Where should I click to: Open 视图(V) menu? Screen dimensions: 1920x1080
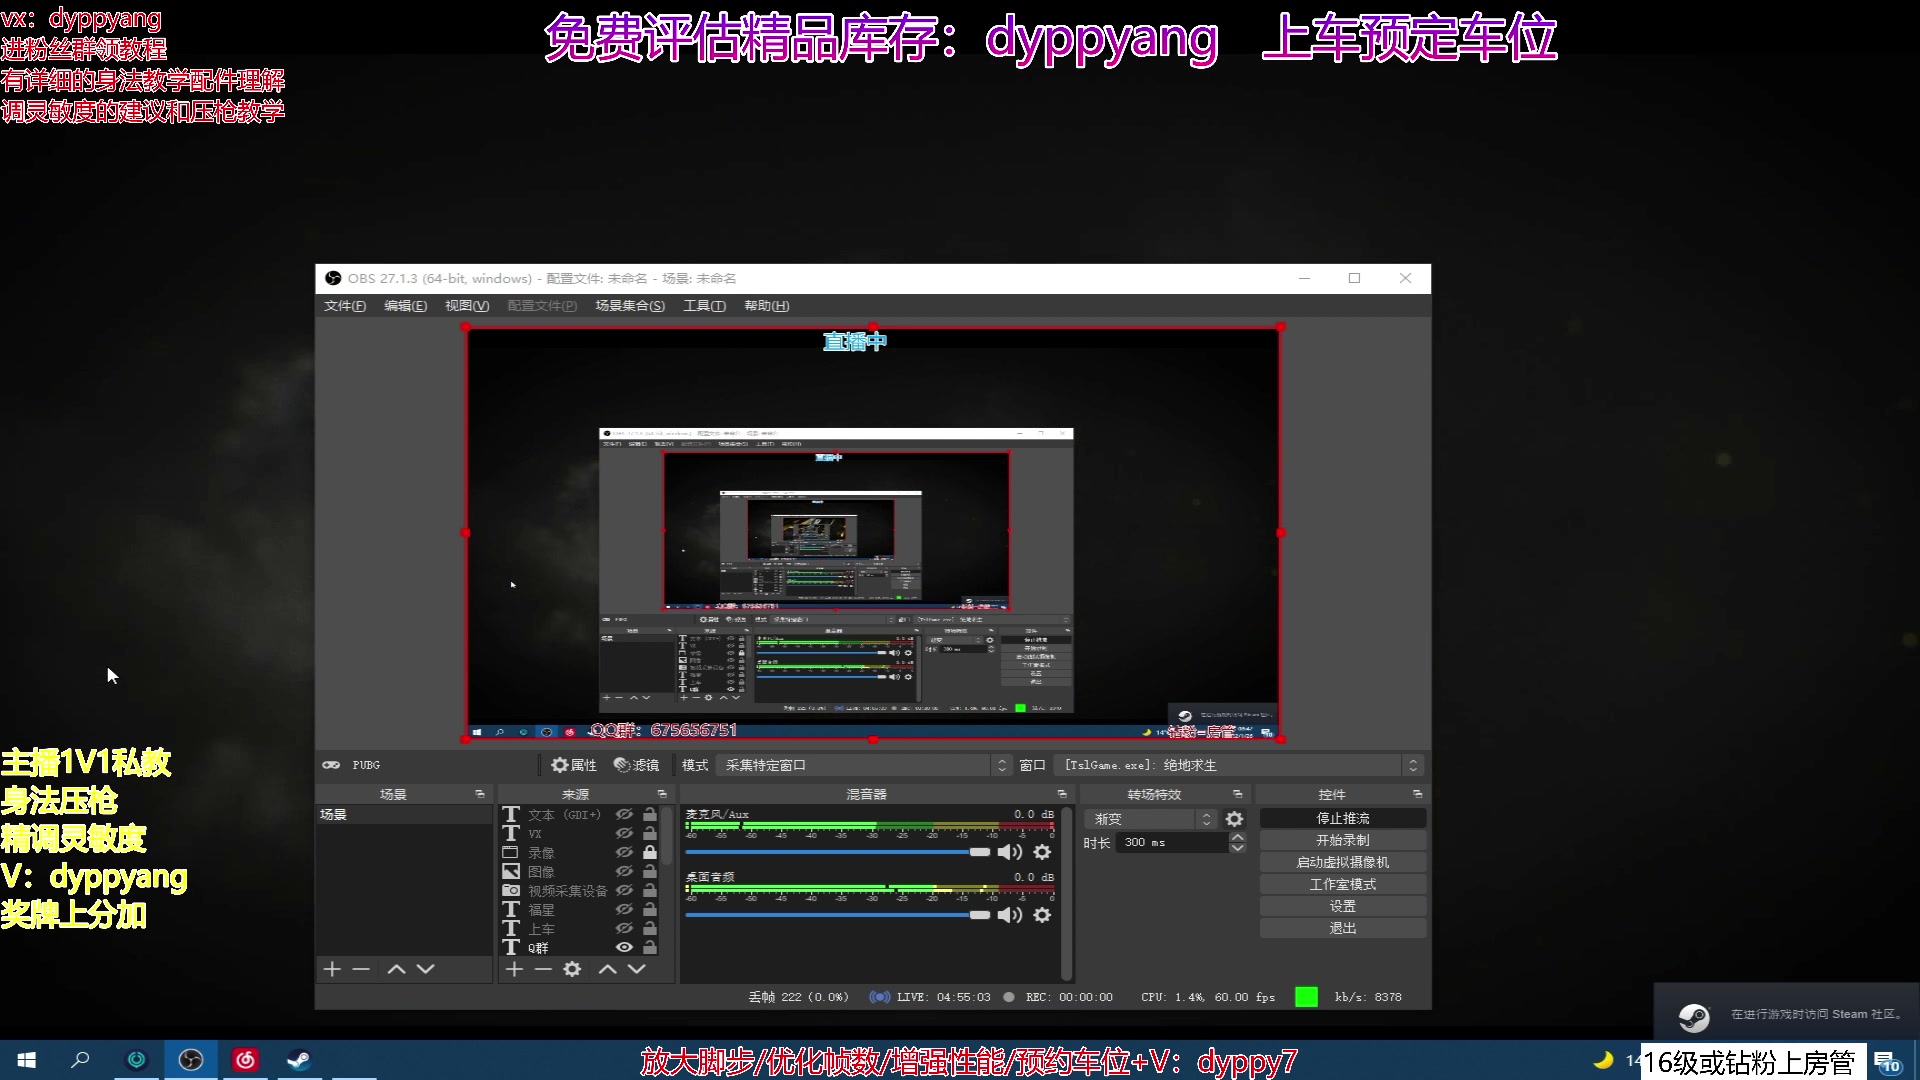coord(467,306)
